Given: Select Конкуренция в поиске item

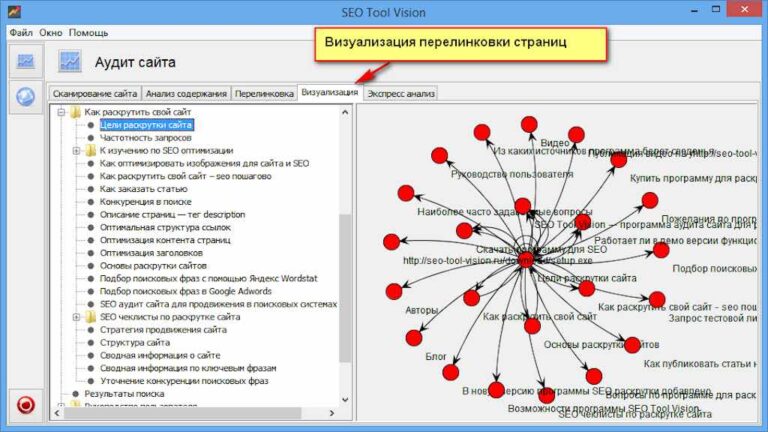Looking at the screenshot, I should (145, 201).
